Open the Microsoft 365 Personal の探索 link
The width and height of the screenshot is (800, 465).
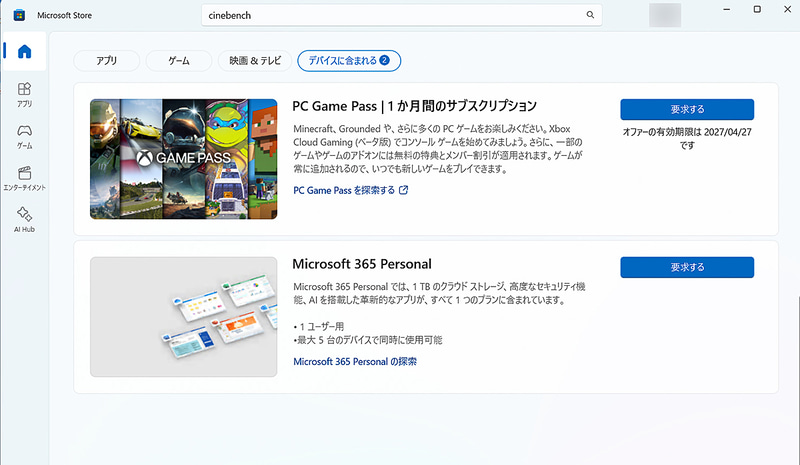click(x=355, y=361)
